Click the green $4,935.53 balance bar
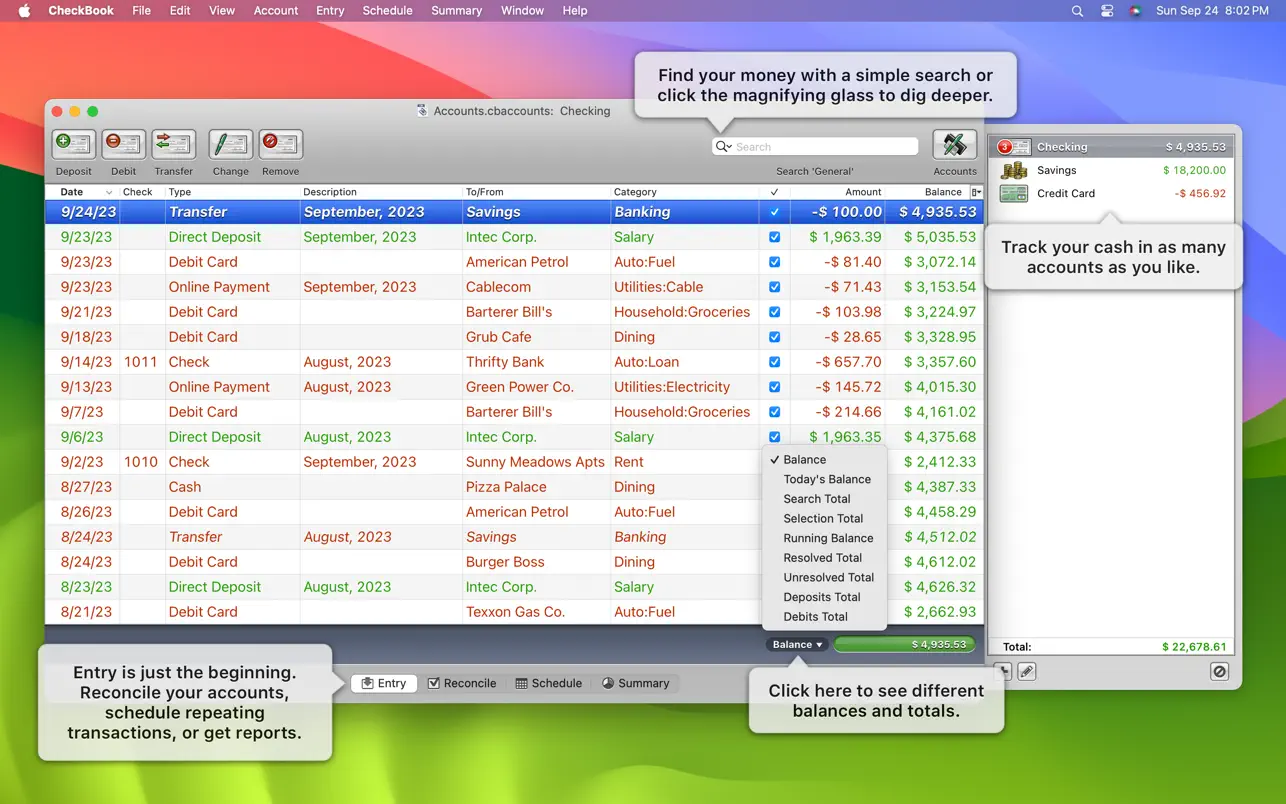Viewport: 1286px width, 804px height. 904,645
